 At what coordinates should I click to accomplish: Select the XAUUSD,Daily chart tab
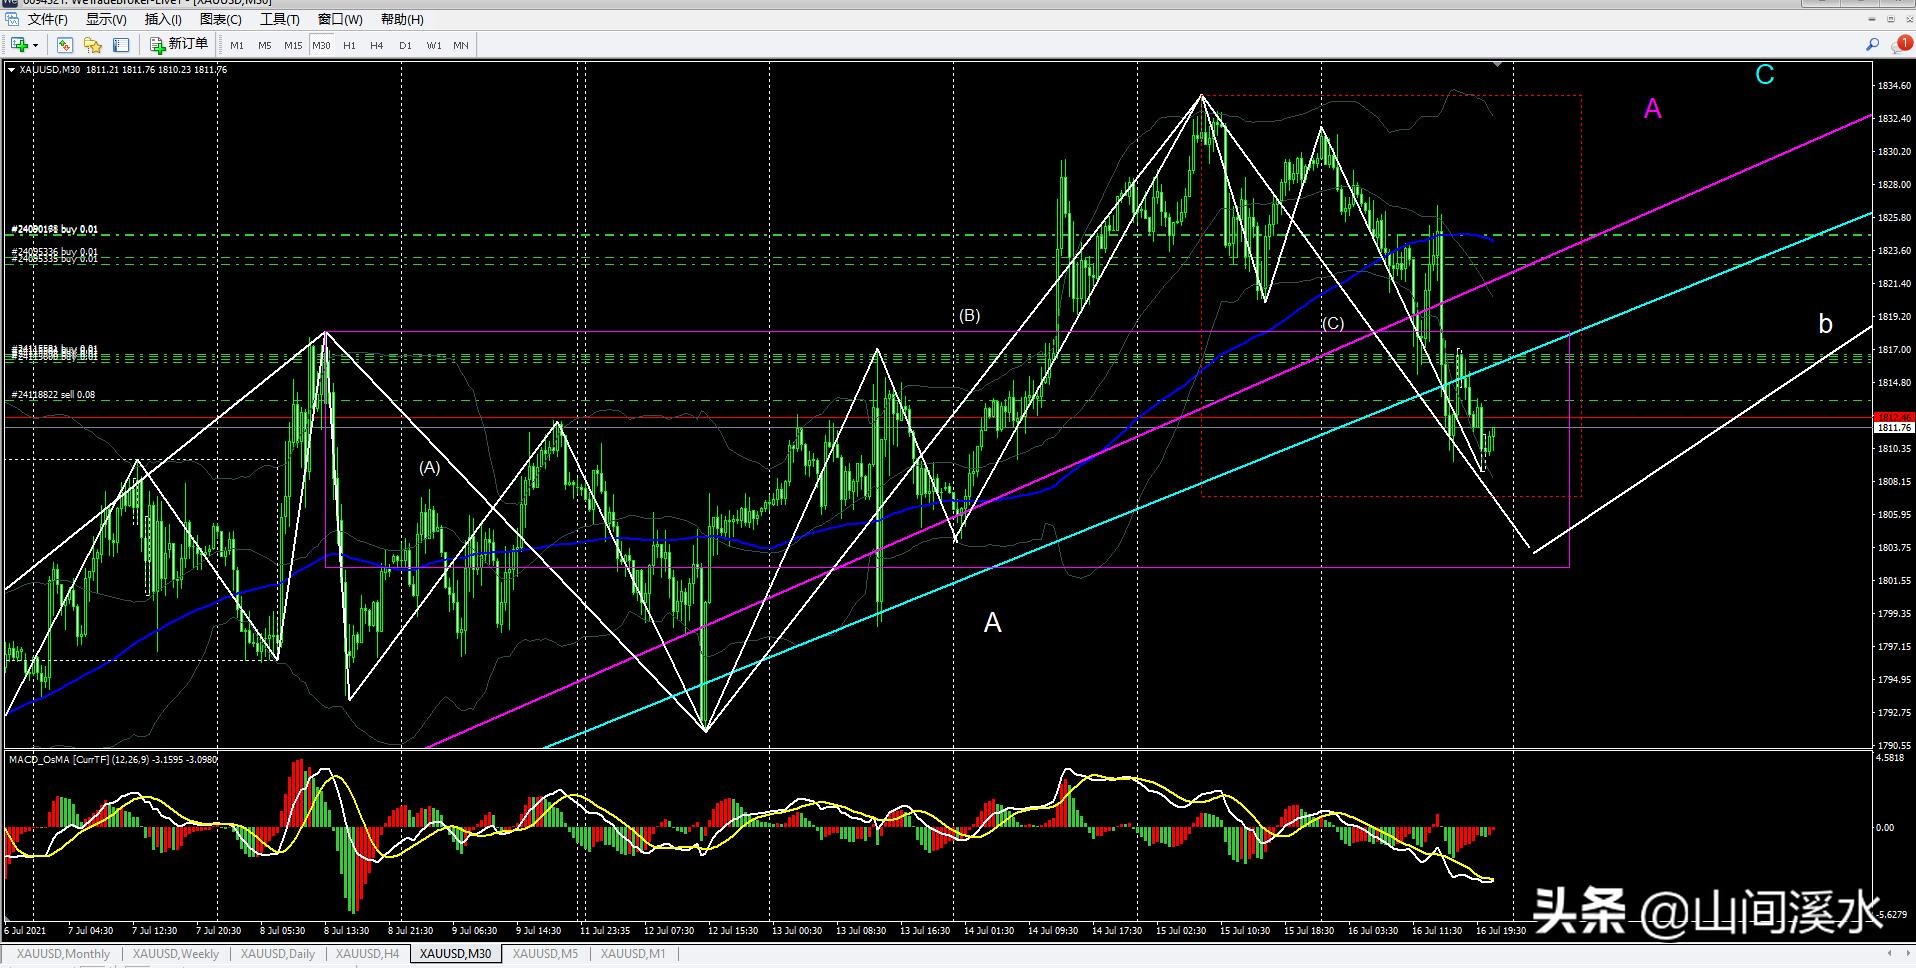pos(277,954)
